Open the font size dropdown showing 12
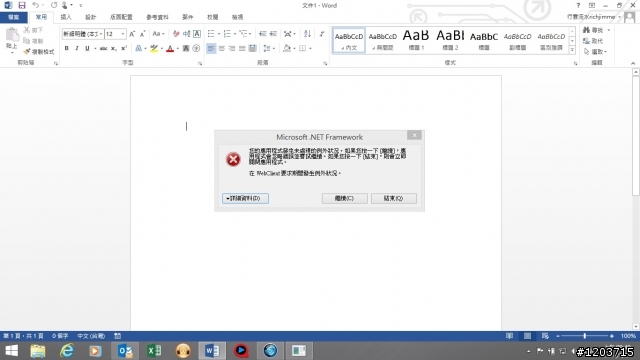The width and height of the screenshot is (640, 360). coord(115,34)
